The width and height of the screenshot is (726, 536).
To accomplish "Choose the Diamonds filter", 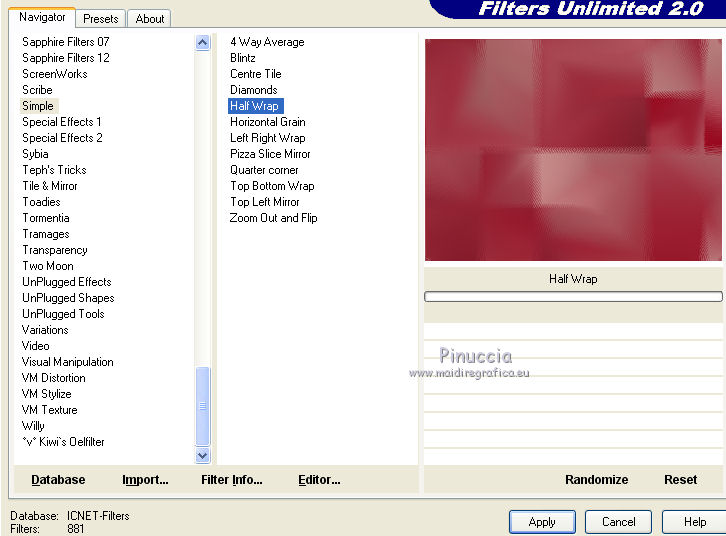I will click(254, 90).
